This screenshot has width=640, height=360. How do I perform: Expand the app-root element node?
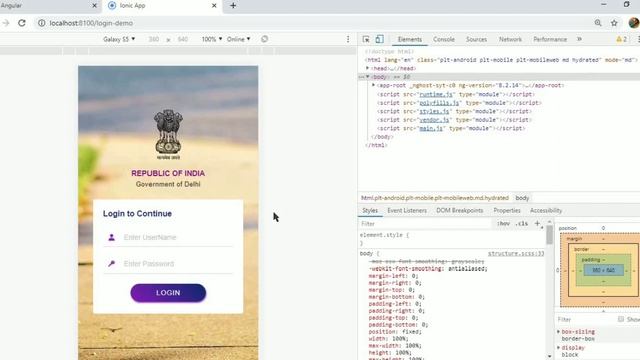(x=373, y=85)
